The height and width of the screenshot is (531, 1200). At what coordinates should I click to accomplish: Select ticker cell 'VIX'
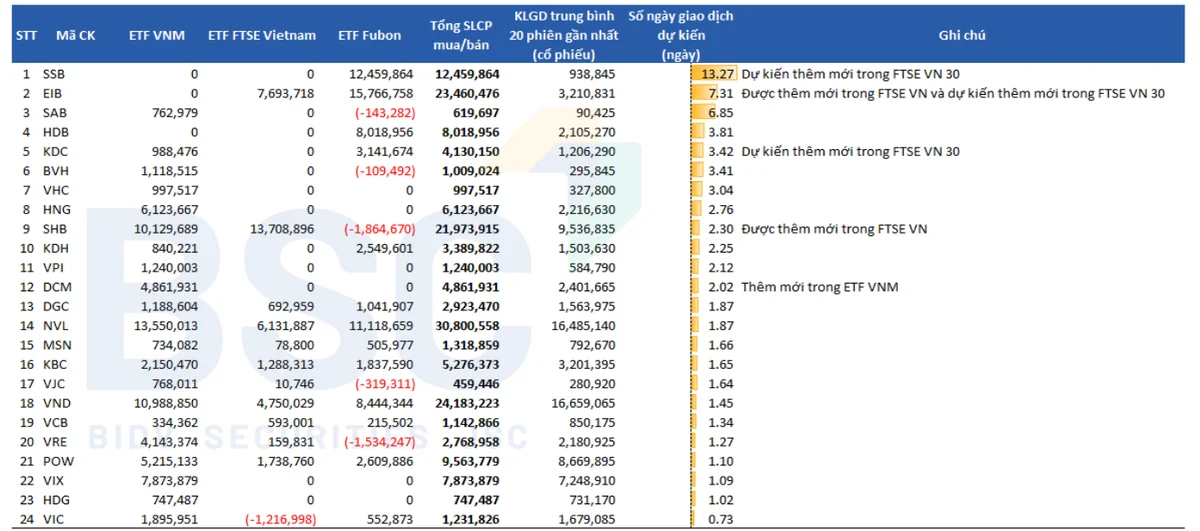[x=53, y=480]
